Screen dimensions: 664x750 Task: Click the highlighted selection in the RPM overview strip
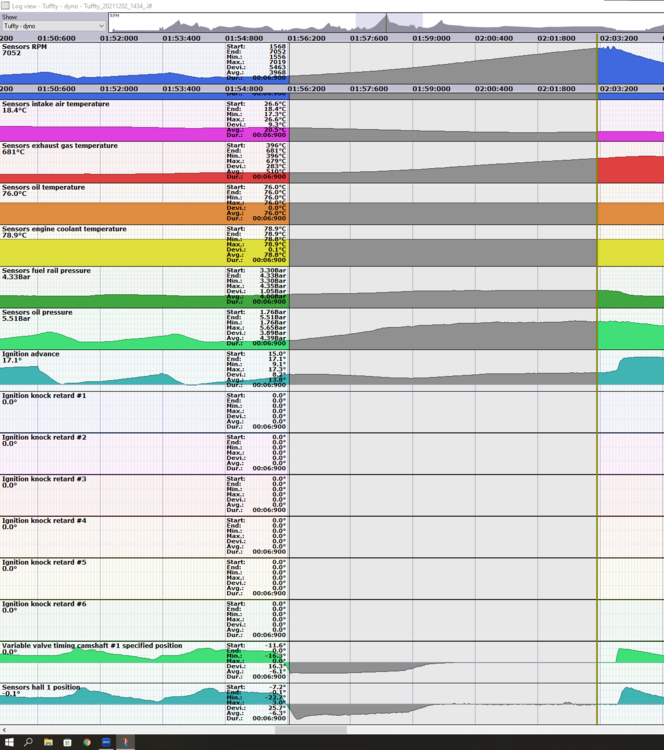[389, 22]
